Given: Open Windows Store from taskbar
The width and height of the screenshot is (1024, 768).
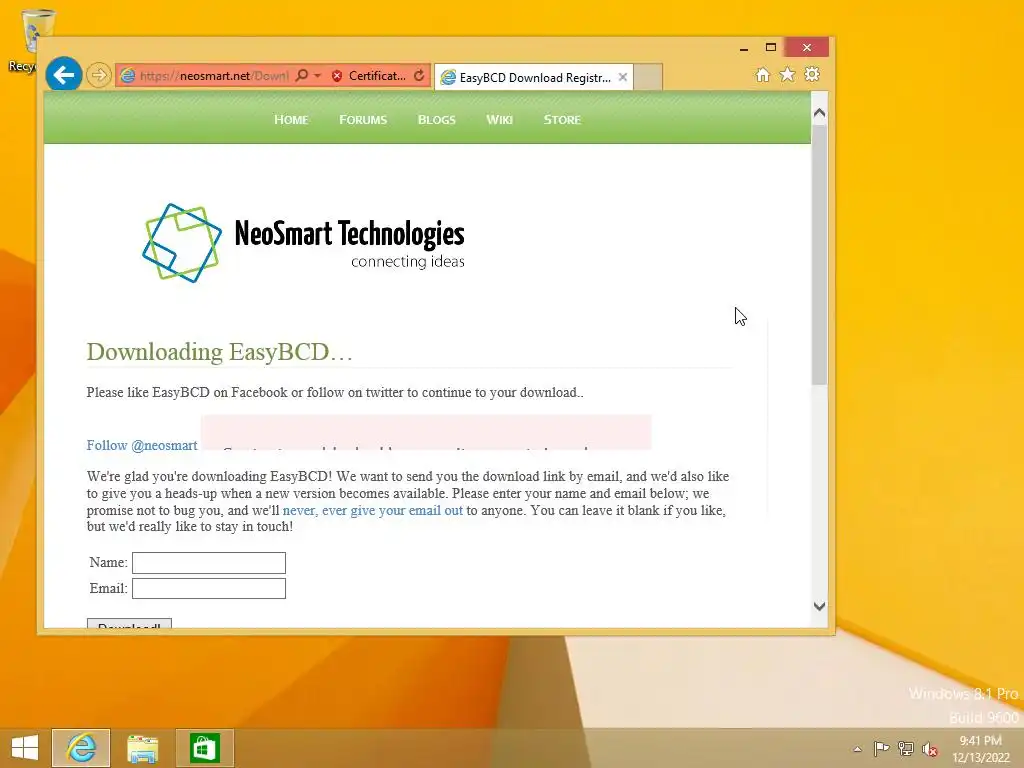Looking at the screenshot, I should coord(204,748).
